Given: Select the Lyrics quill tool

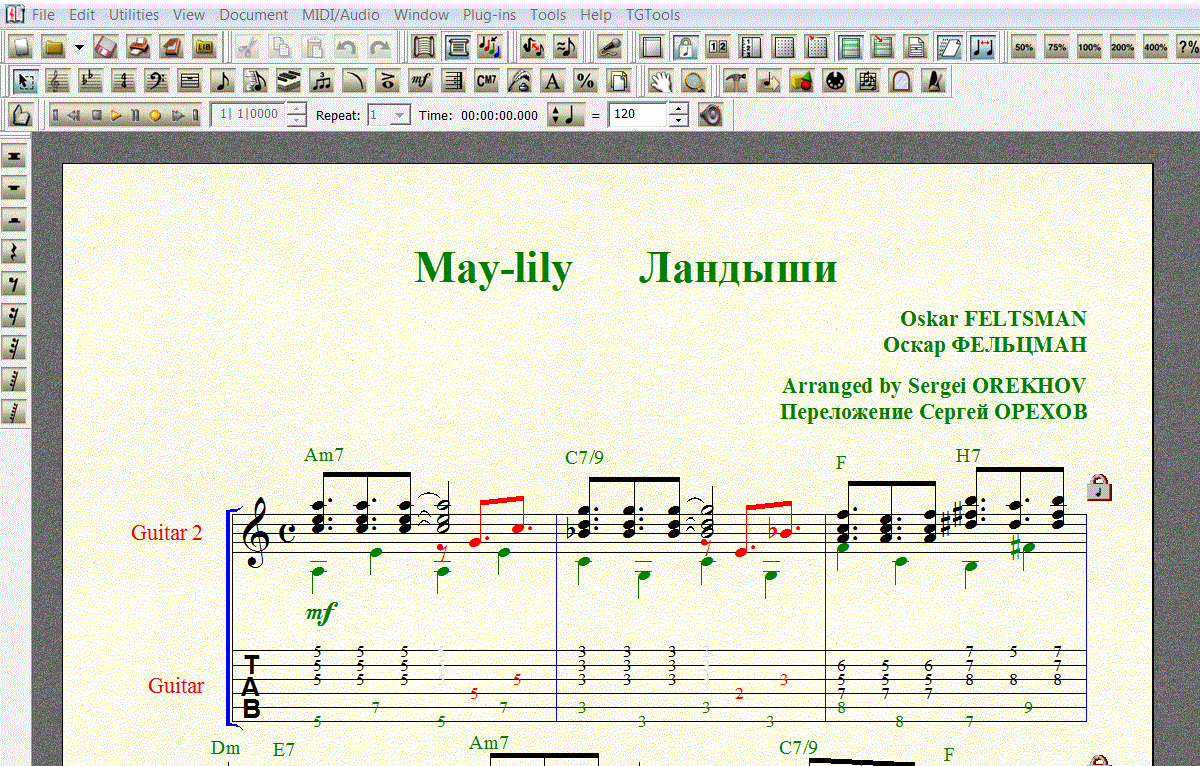Looking at the screenshot, I should (x=520, y=81).
